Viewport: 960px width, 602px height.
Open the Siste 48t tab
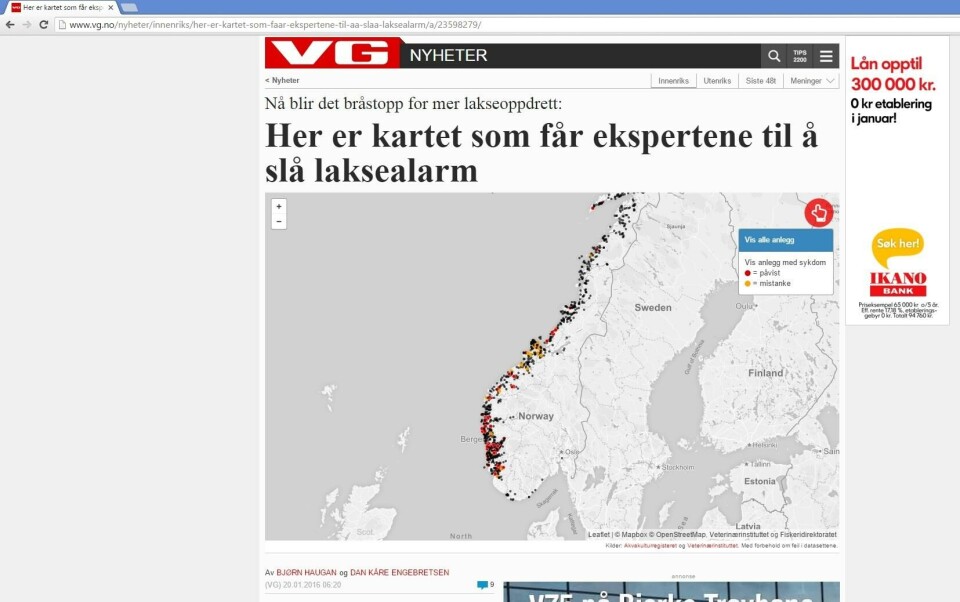click(x=761, y=81)
